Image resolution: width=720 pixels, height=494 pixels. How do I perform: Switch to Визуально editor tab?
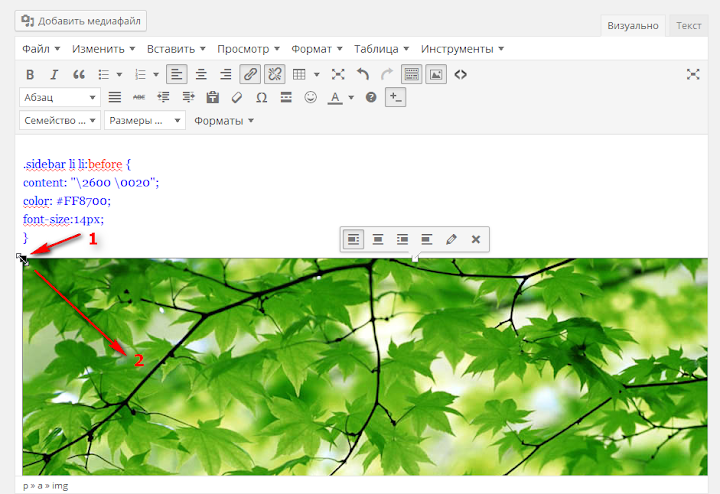click(x=633, y=26)
